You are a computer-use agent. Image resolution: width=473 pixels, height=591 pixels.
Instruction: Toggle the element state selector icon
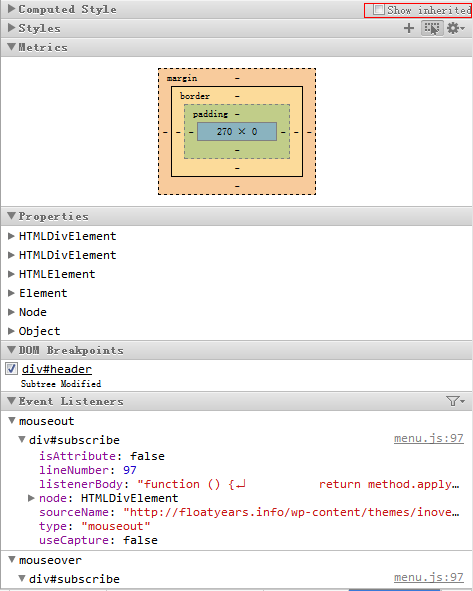[x=432, y=28]
